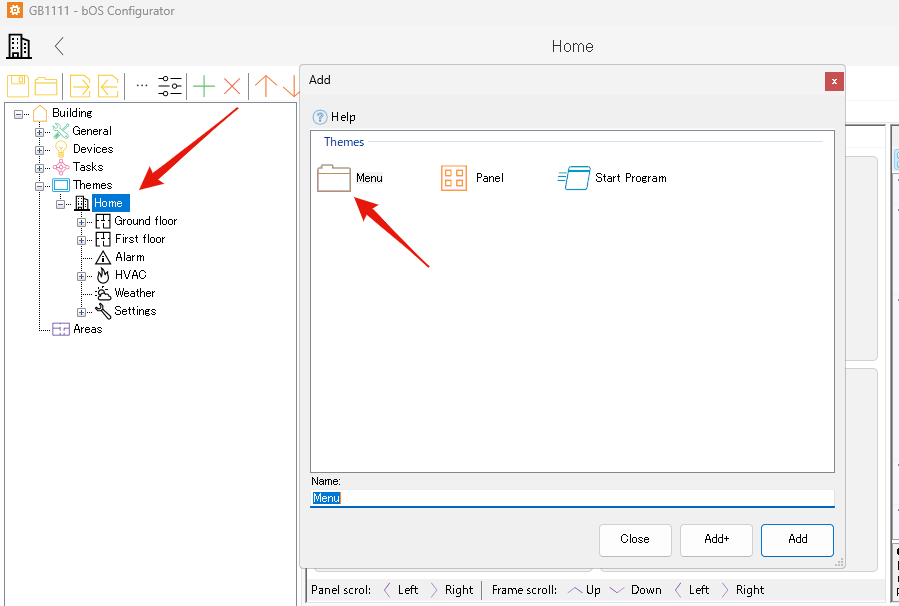Expand the Devices tree node
899x606 pixels.
coord(40,150)
